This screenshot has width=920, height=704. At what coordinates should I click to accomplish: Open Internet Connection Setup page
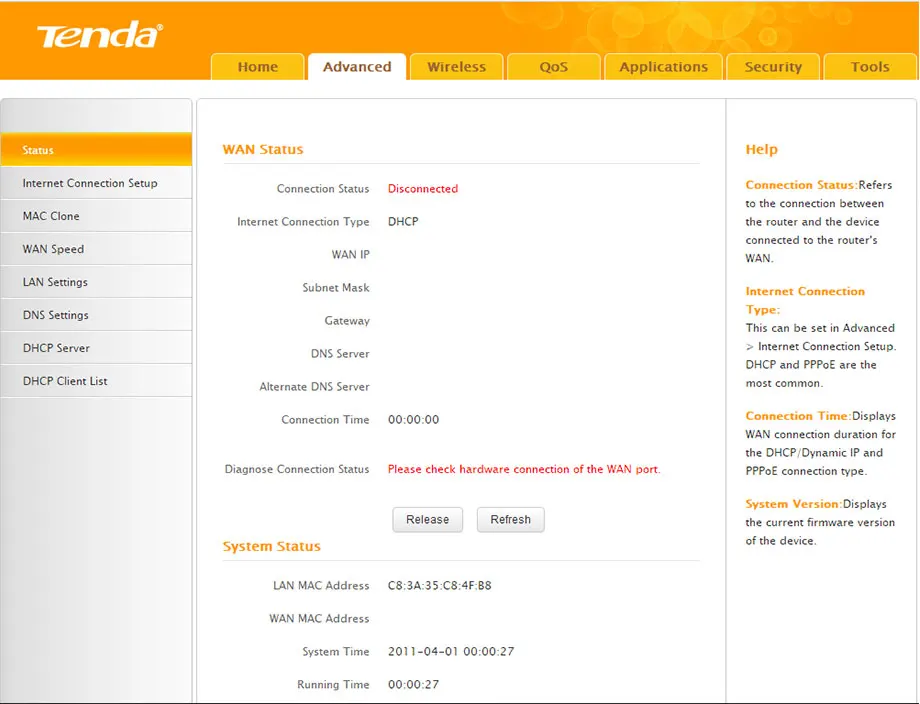click(x=96, y=183)
